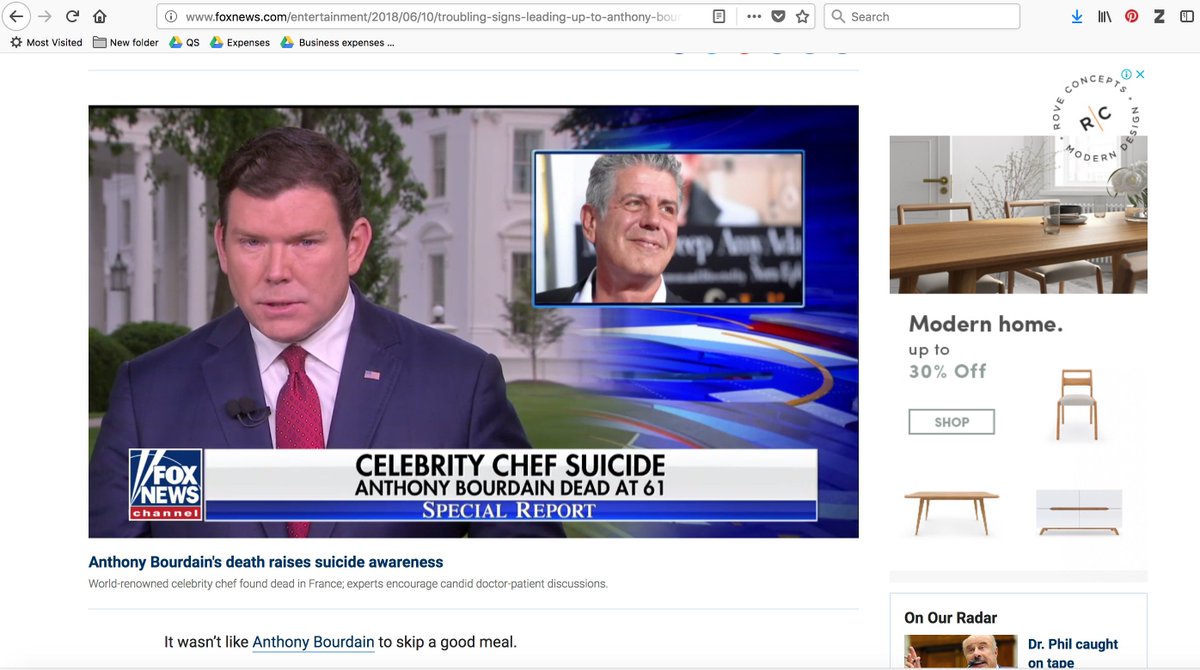Select the white sideboard product image
This screenshot has width=1200, height=670.
(x=1079, y=513)
